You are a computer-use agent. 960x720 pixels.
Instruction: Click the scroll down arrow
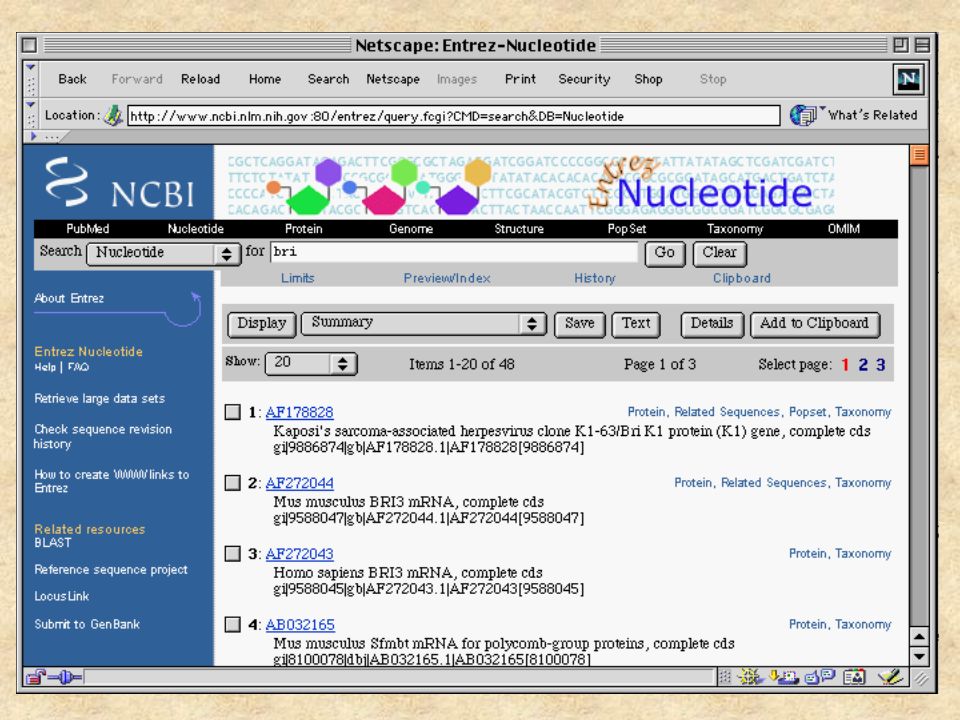point(919,656)
